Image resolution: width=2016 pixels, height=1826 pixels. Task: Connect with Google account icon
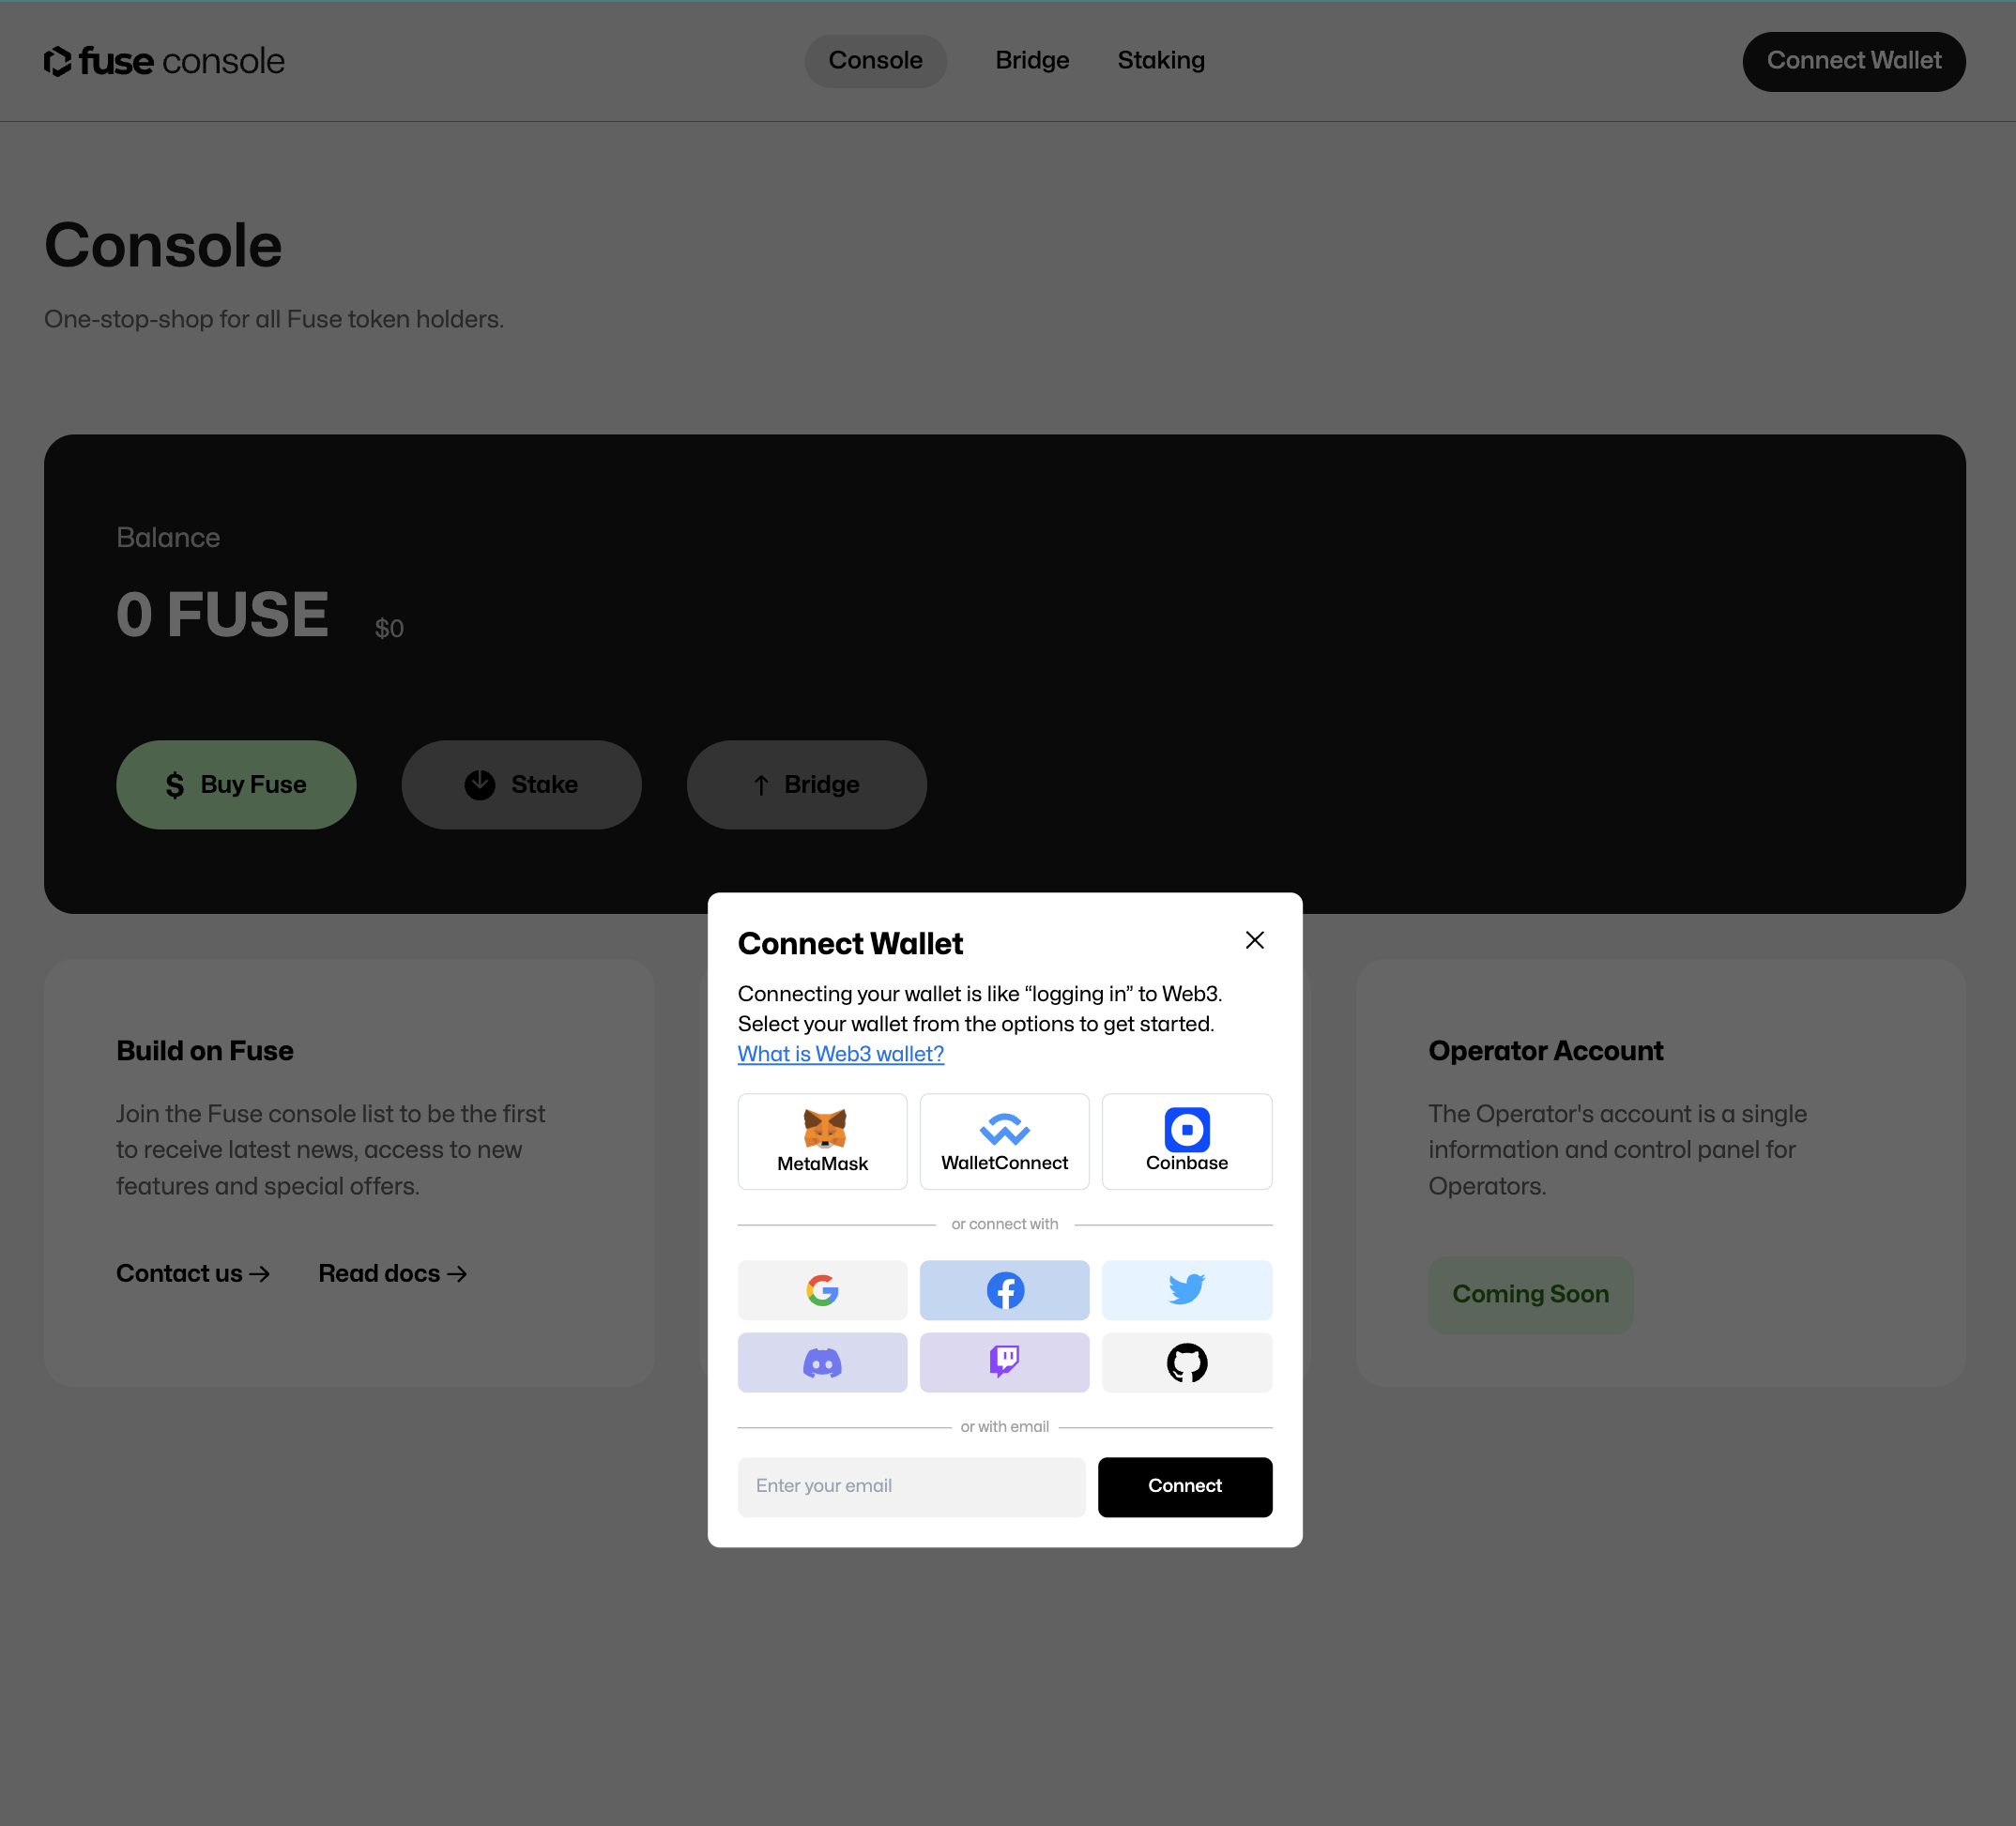coord(822,1290)
